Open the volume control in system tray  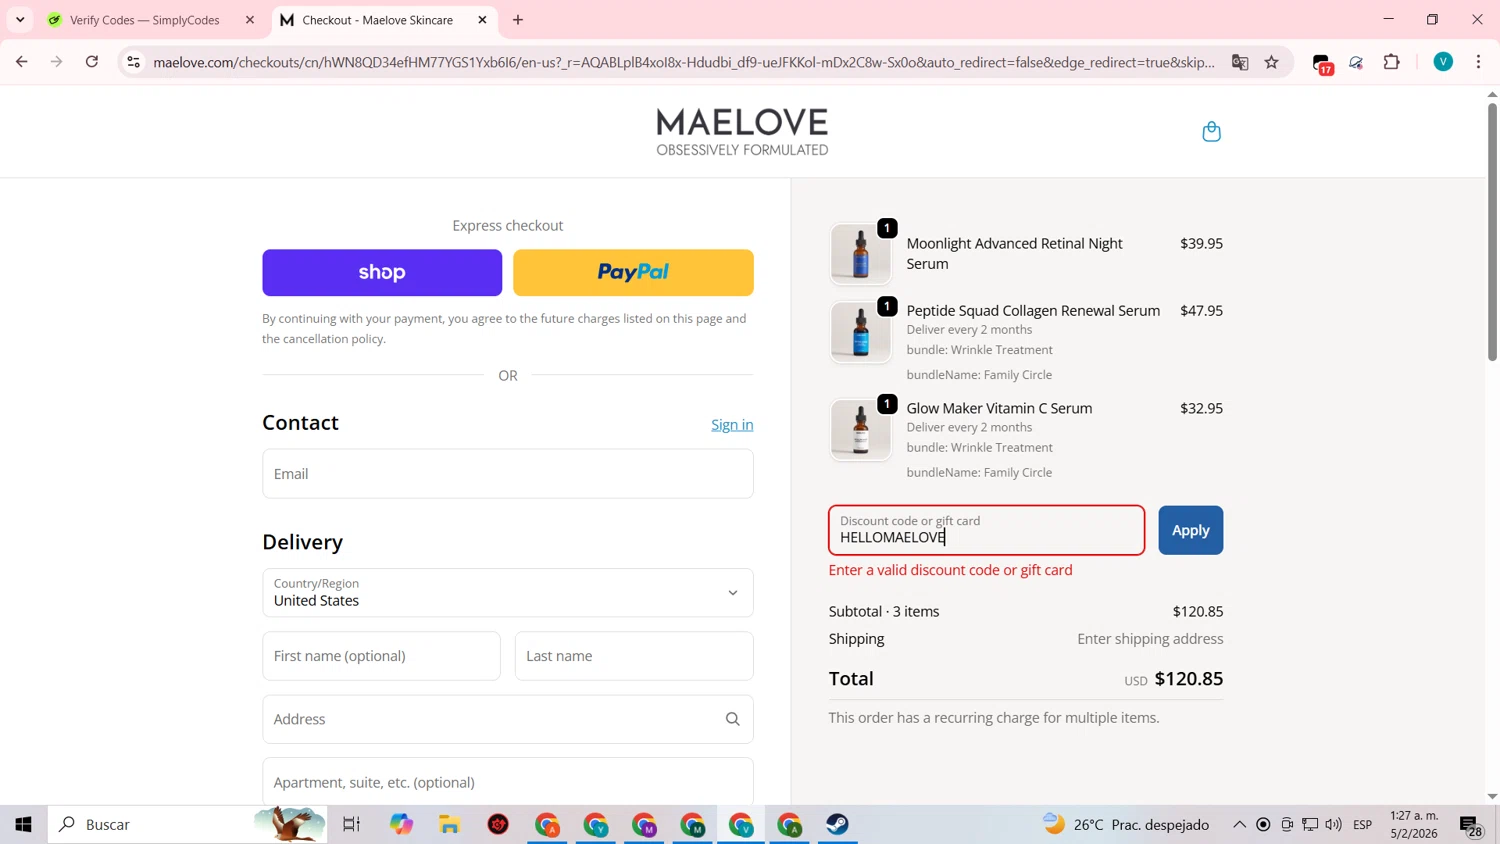coord(1333,825)
